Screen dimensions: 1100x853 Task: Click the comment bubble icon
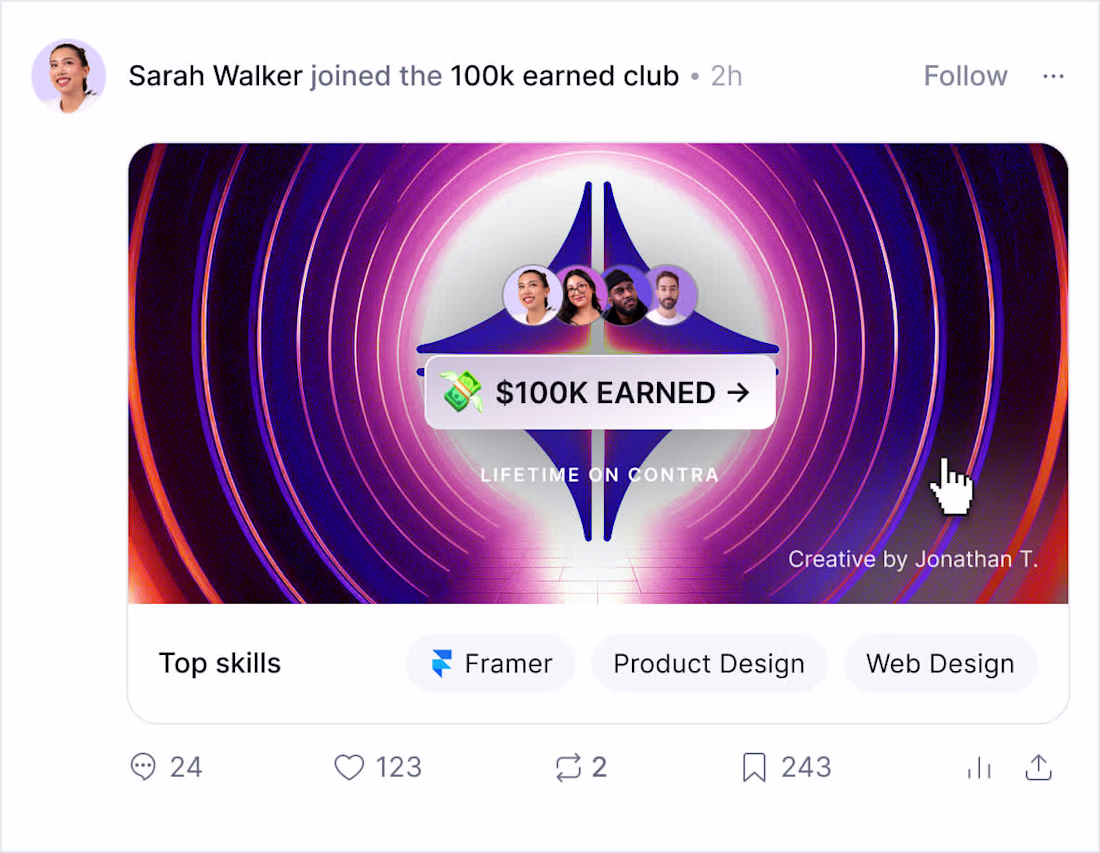point(143,767)
